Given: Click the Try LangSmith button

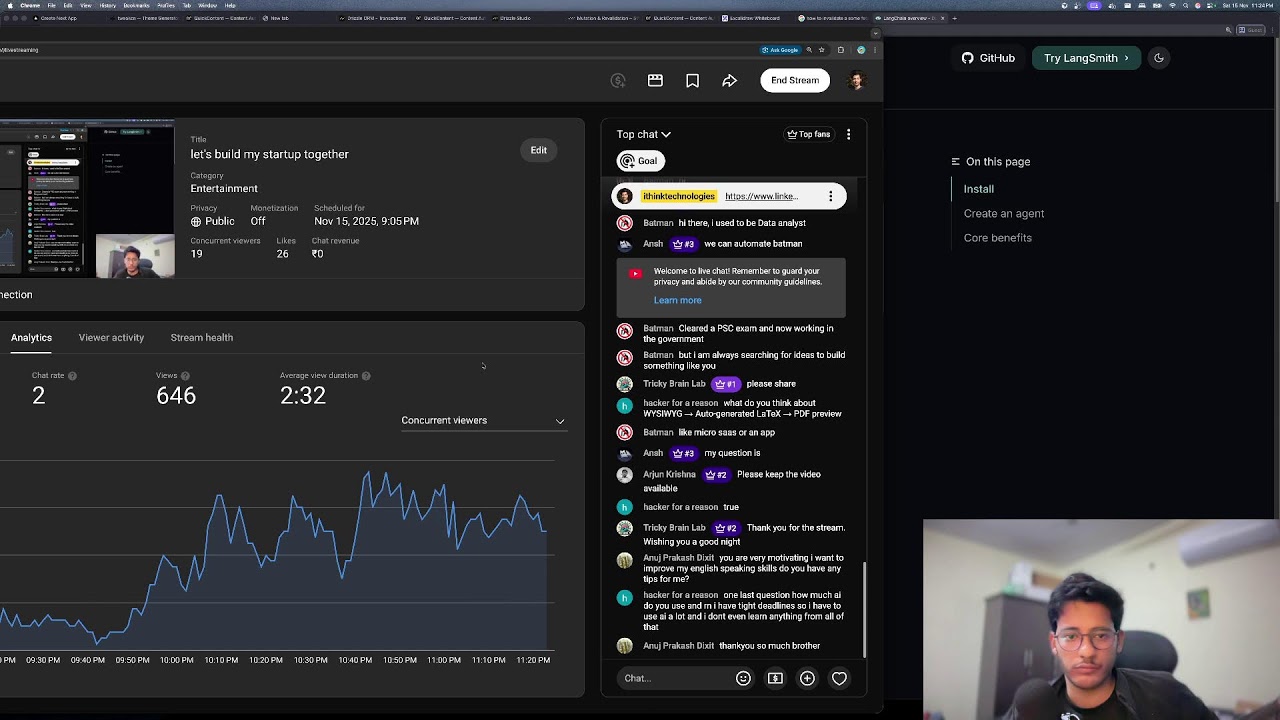Looking at the screenshot, I should click(1086, 58).
